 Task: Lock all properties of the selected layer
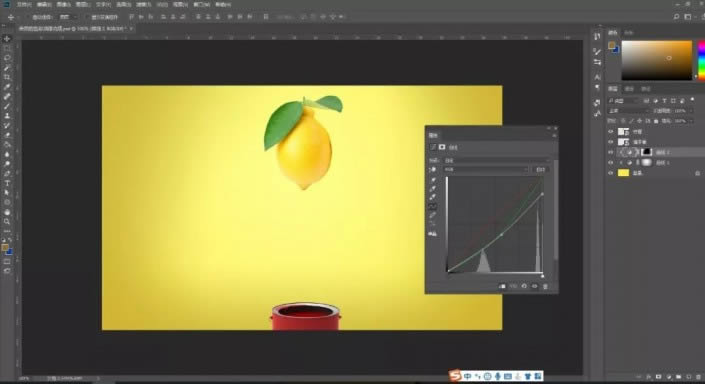click(x=656, y=121)
